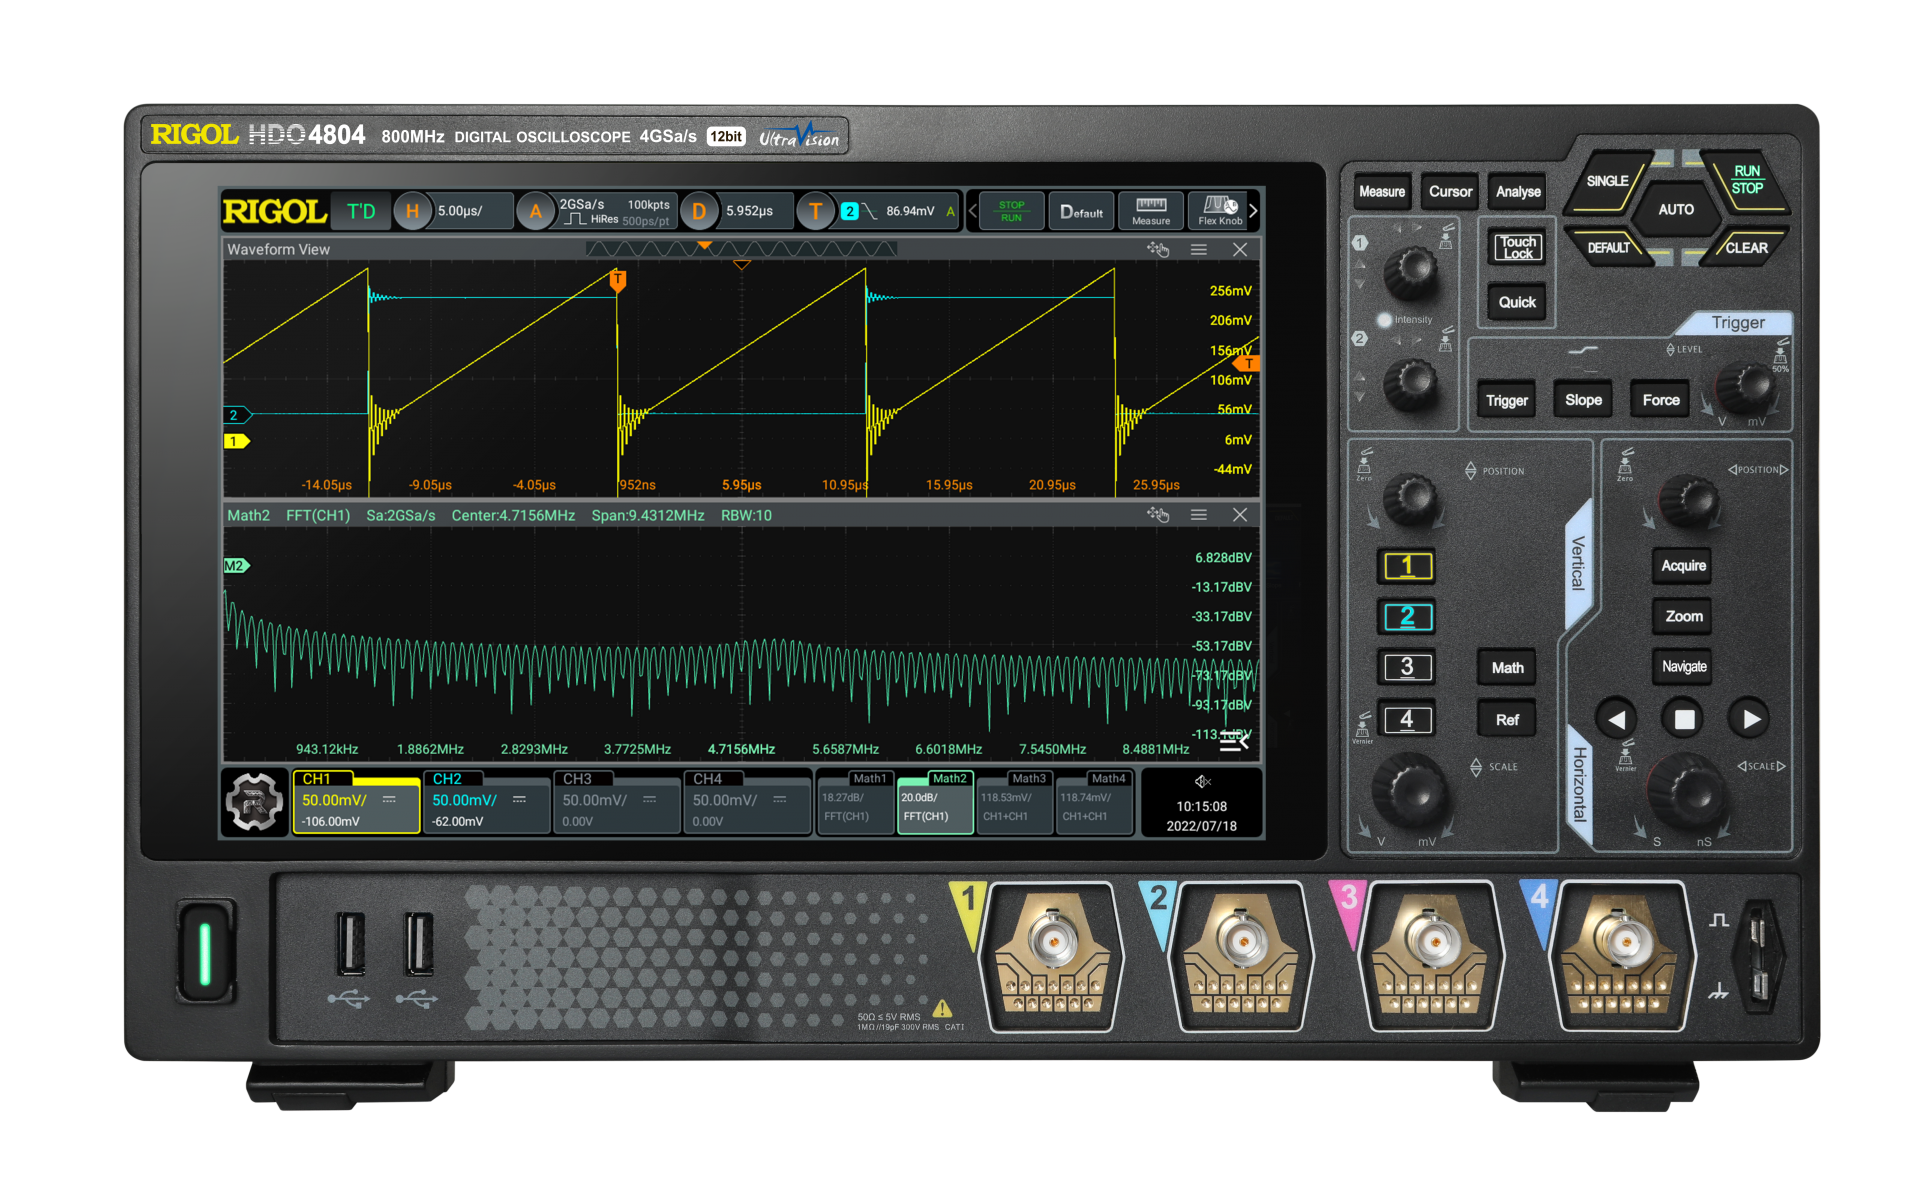This screenshot has width=1920, height=1202.
Task: Click the vertical SCALE knob
Action: (x=1411, y=792)
